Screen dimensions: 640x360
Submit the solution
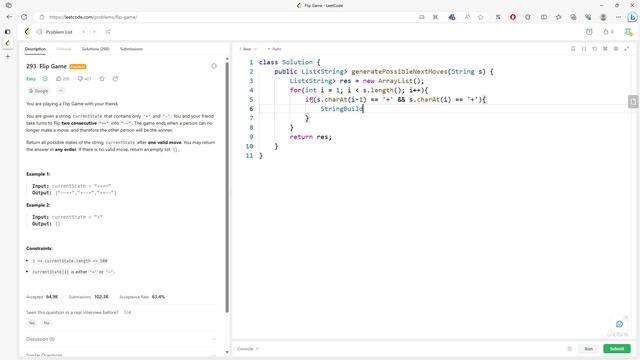[617, 349]
